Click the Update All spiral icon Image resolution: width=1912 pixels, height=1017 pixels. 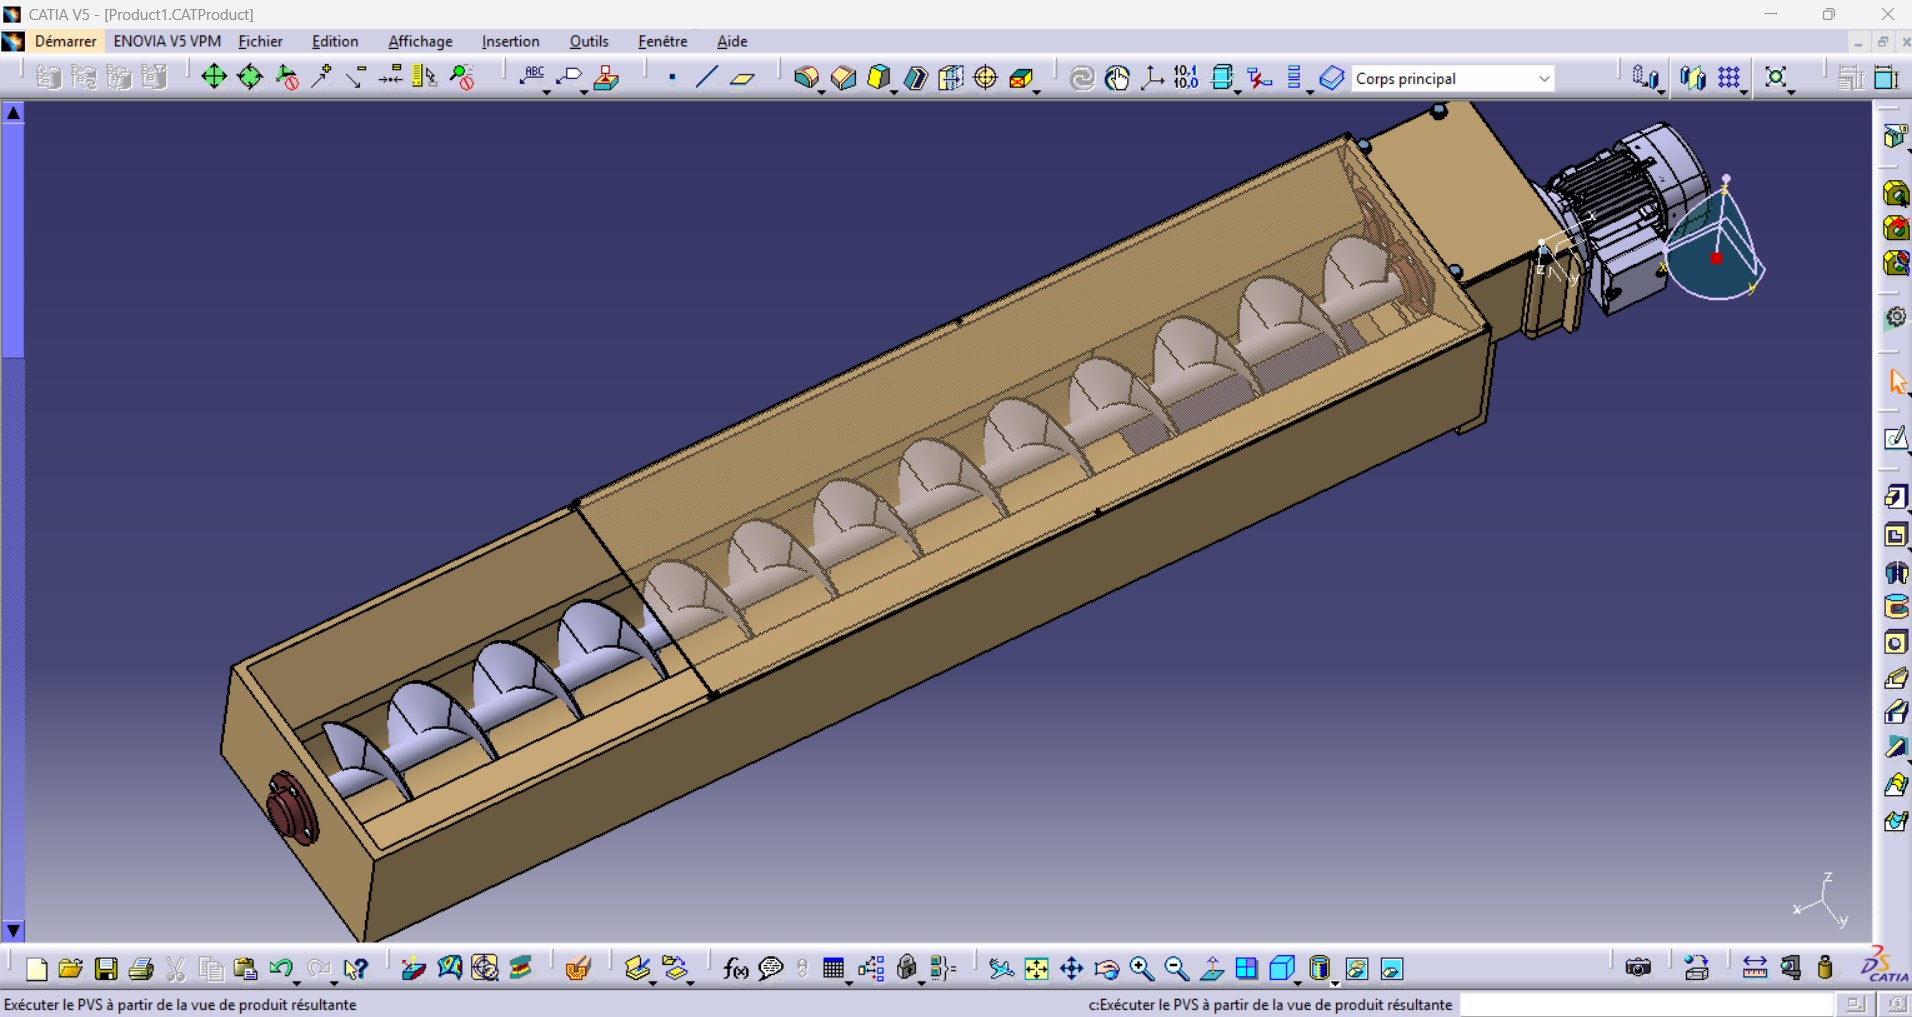coord(1082,78)
